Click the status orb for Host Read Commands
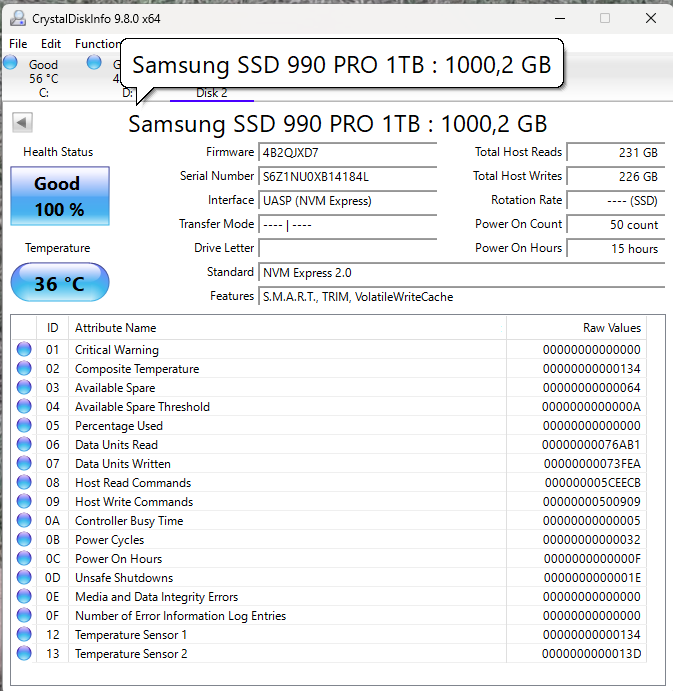673x691 pixels. point(24,483)
